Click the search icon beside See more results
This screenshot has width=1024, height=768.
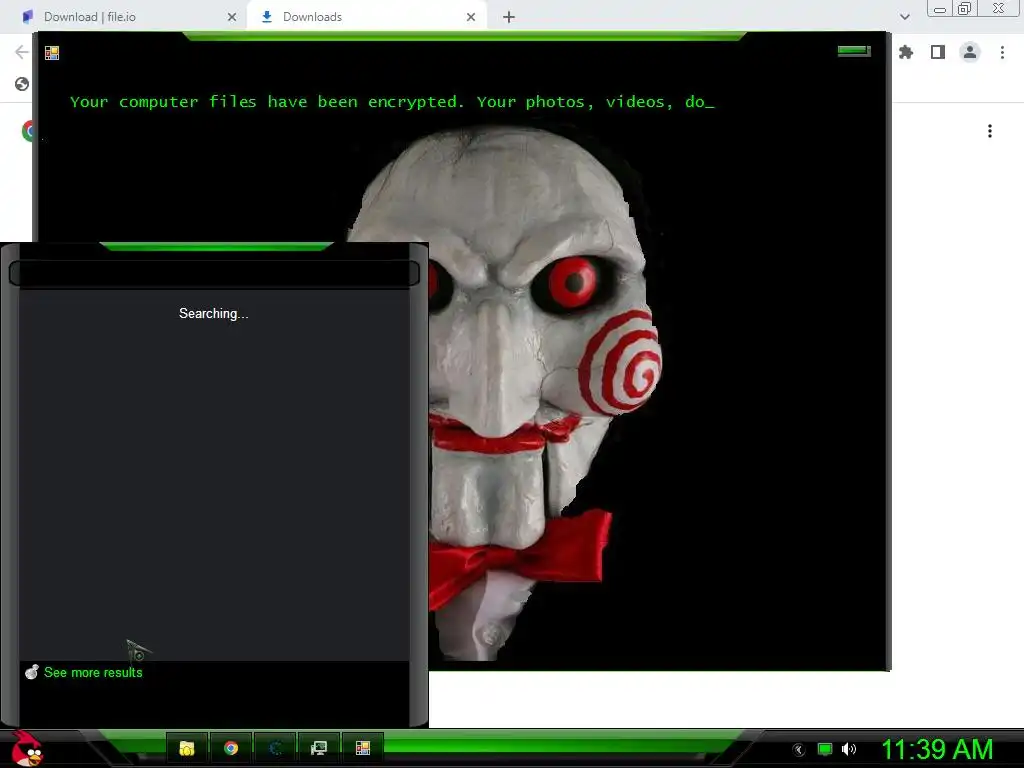click(x=31, y=671)
